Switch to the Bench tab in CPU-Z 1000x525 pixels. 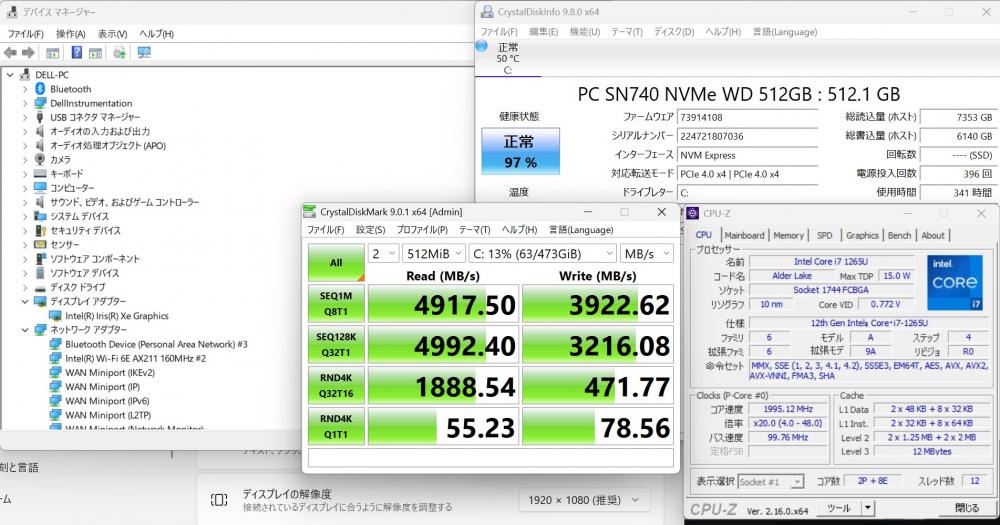click(899, 235)
